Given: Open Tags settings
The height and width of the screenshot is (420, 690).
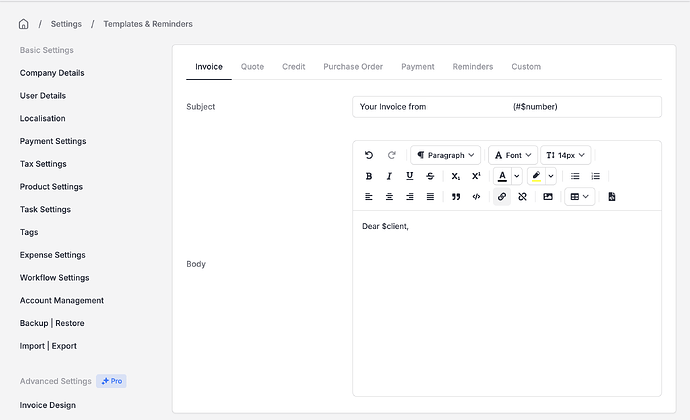Looking at the screenshot, I should coord(29,232).
